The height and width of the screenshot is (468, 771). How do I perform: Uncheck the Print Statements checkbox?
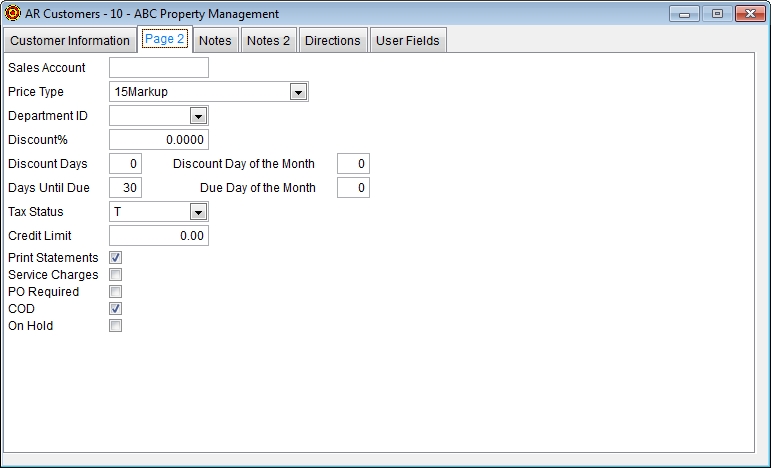[x=116, y=258]
